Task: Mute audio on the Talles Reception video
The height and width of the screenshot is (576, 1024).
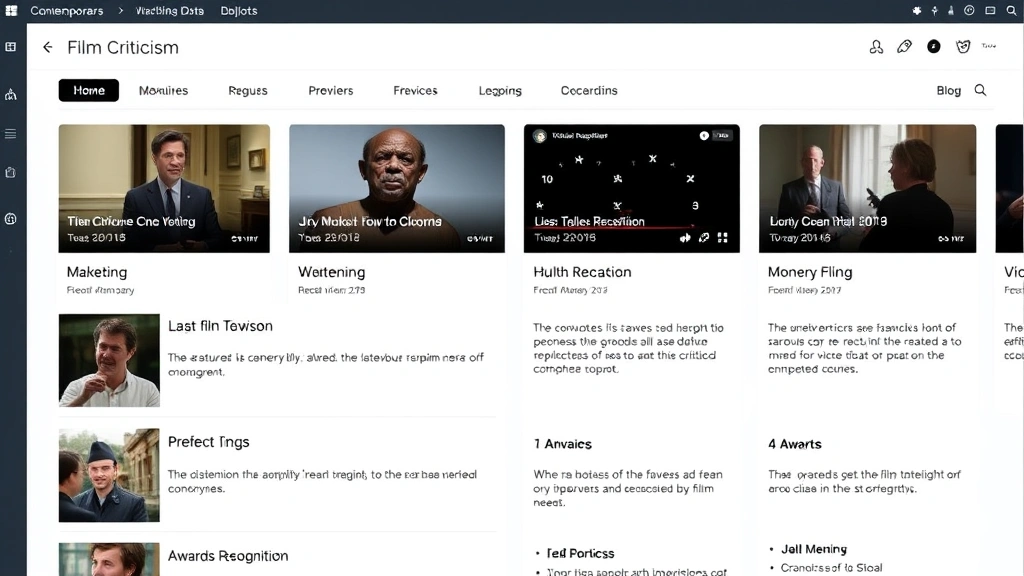Action: [685, 237]
